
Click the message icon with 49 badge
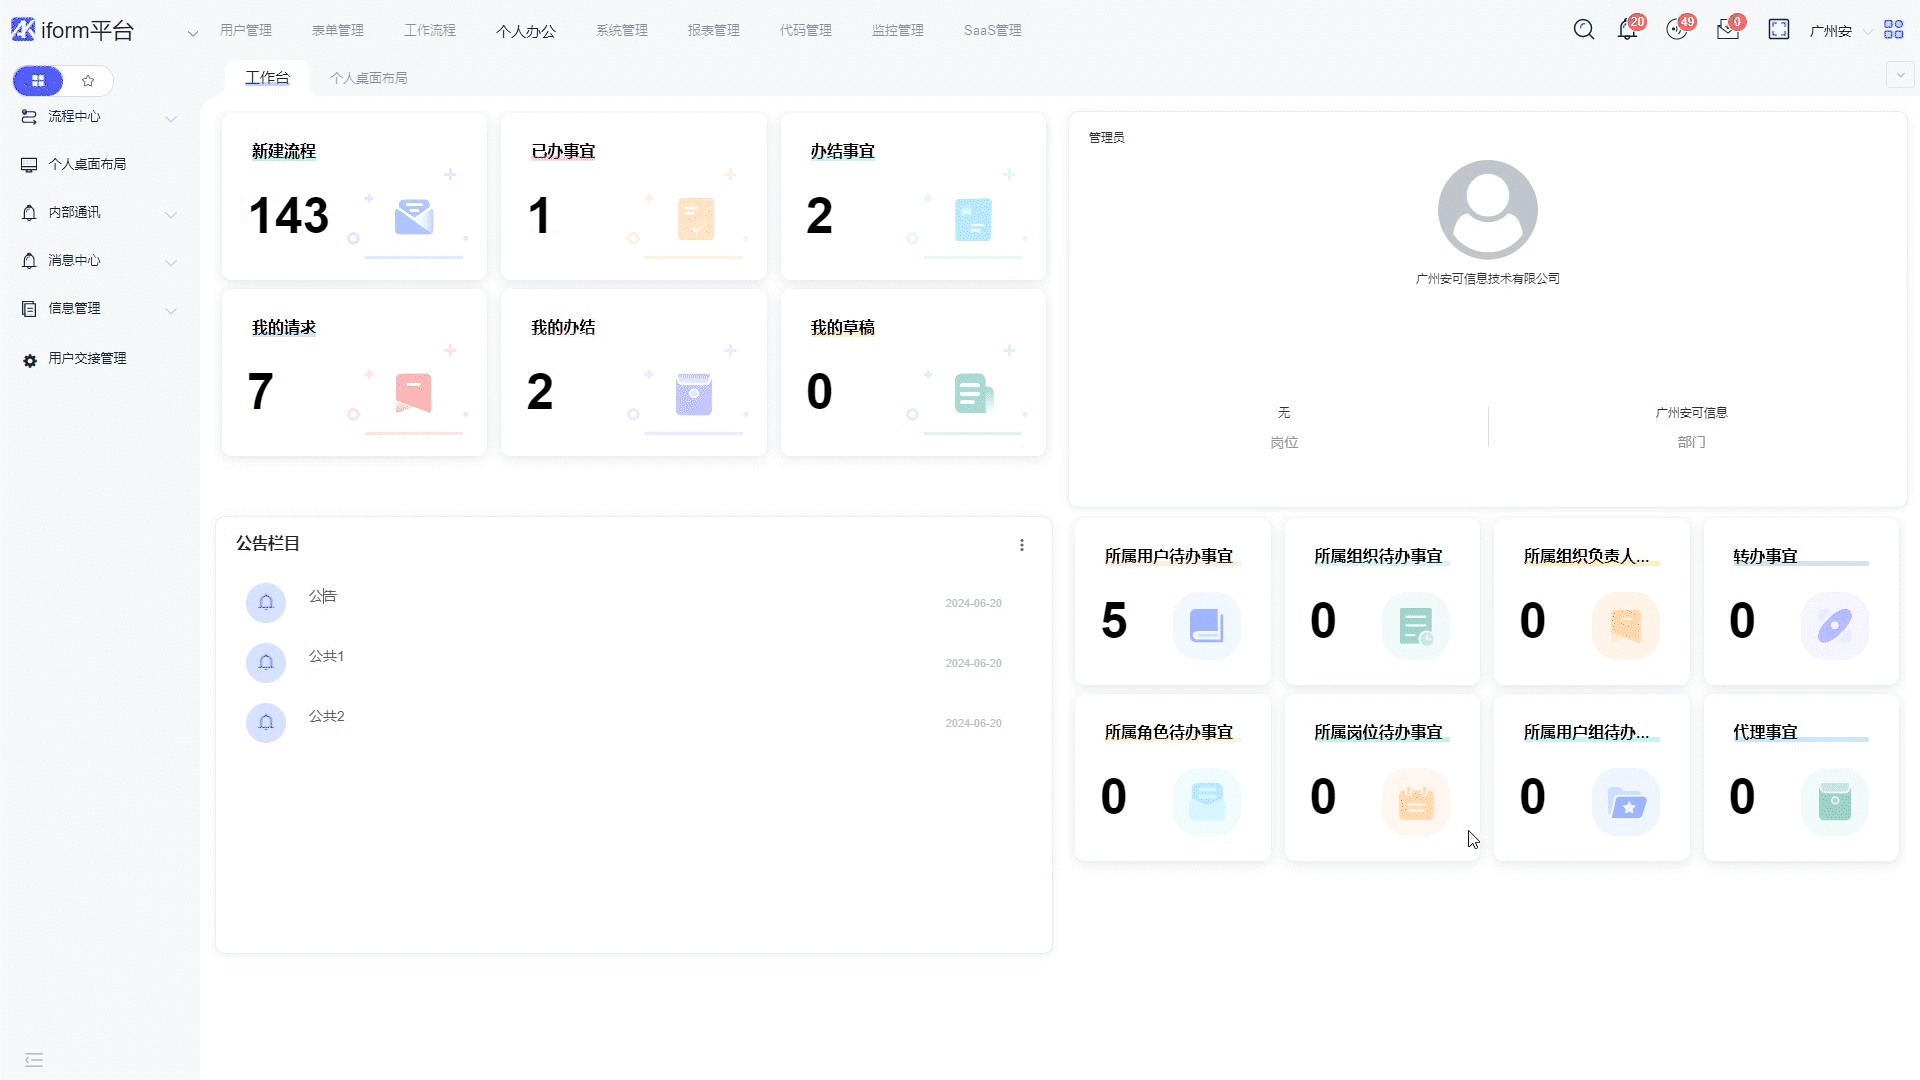1677,30
